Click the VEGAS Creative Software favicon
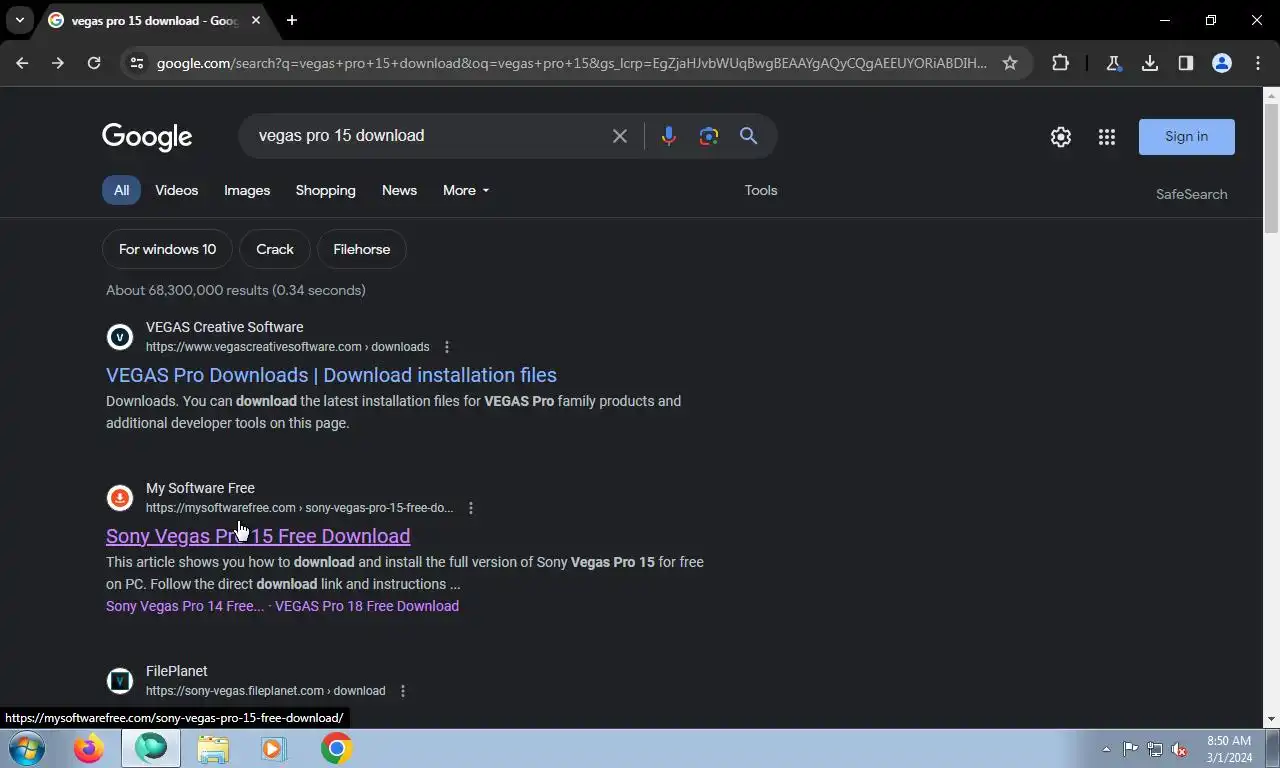The height and width of the screenshot is (768, 1280). coord(120,337)
